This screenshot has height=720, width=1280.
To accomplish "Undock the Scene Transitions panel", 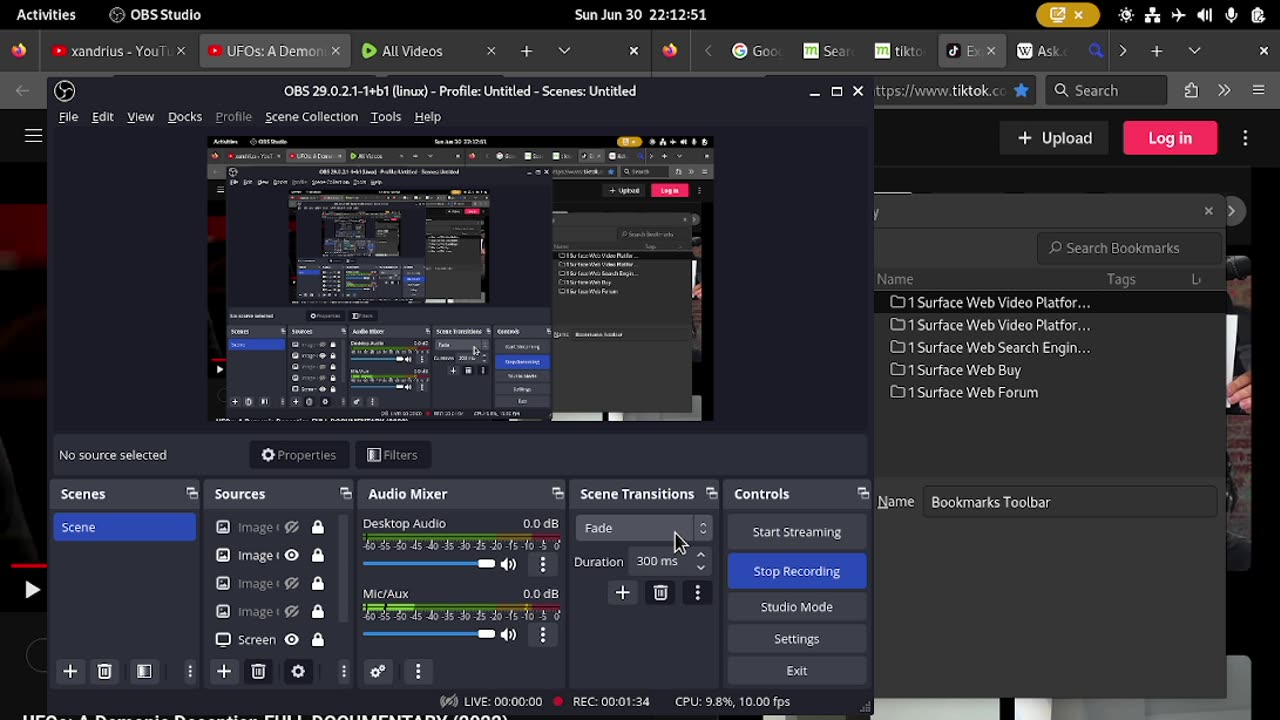I will [x=712, y=494].
